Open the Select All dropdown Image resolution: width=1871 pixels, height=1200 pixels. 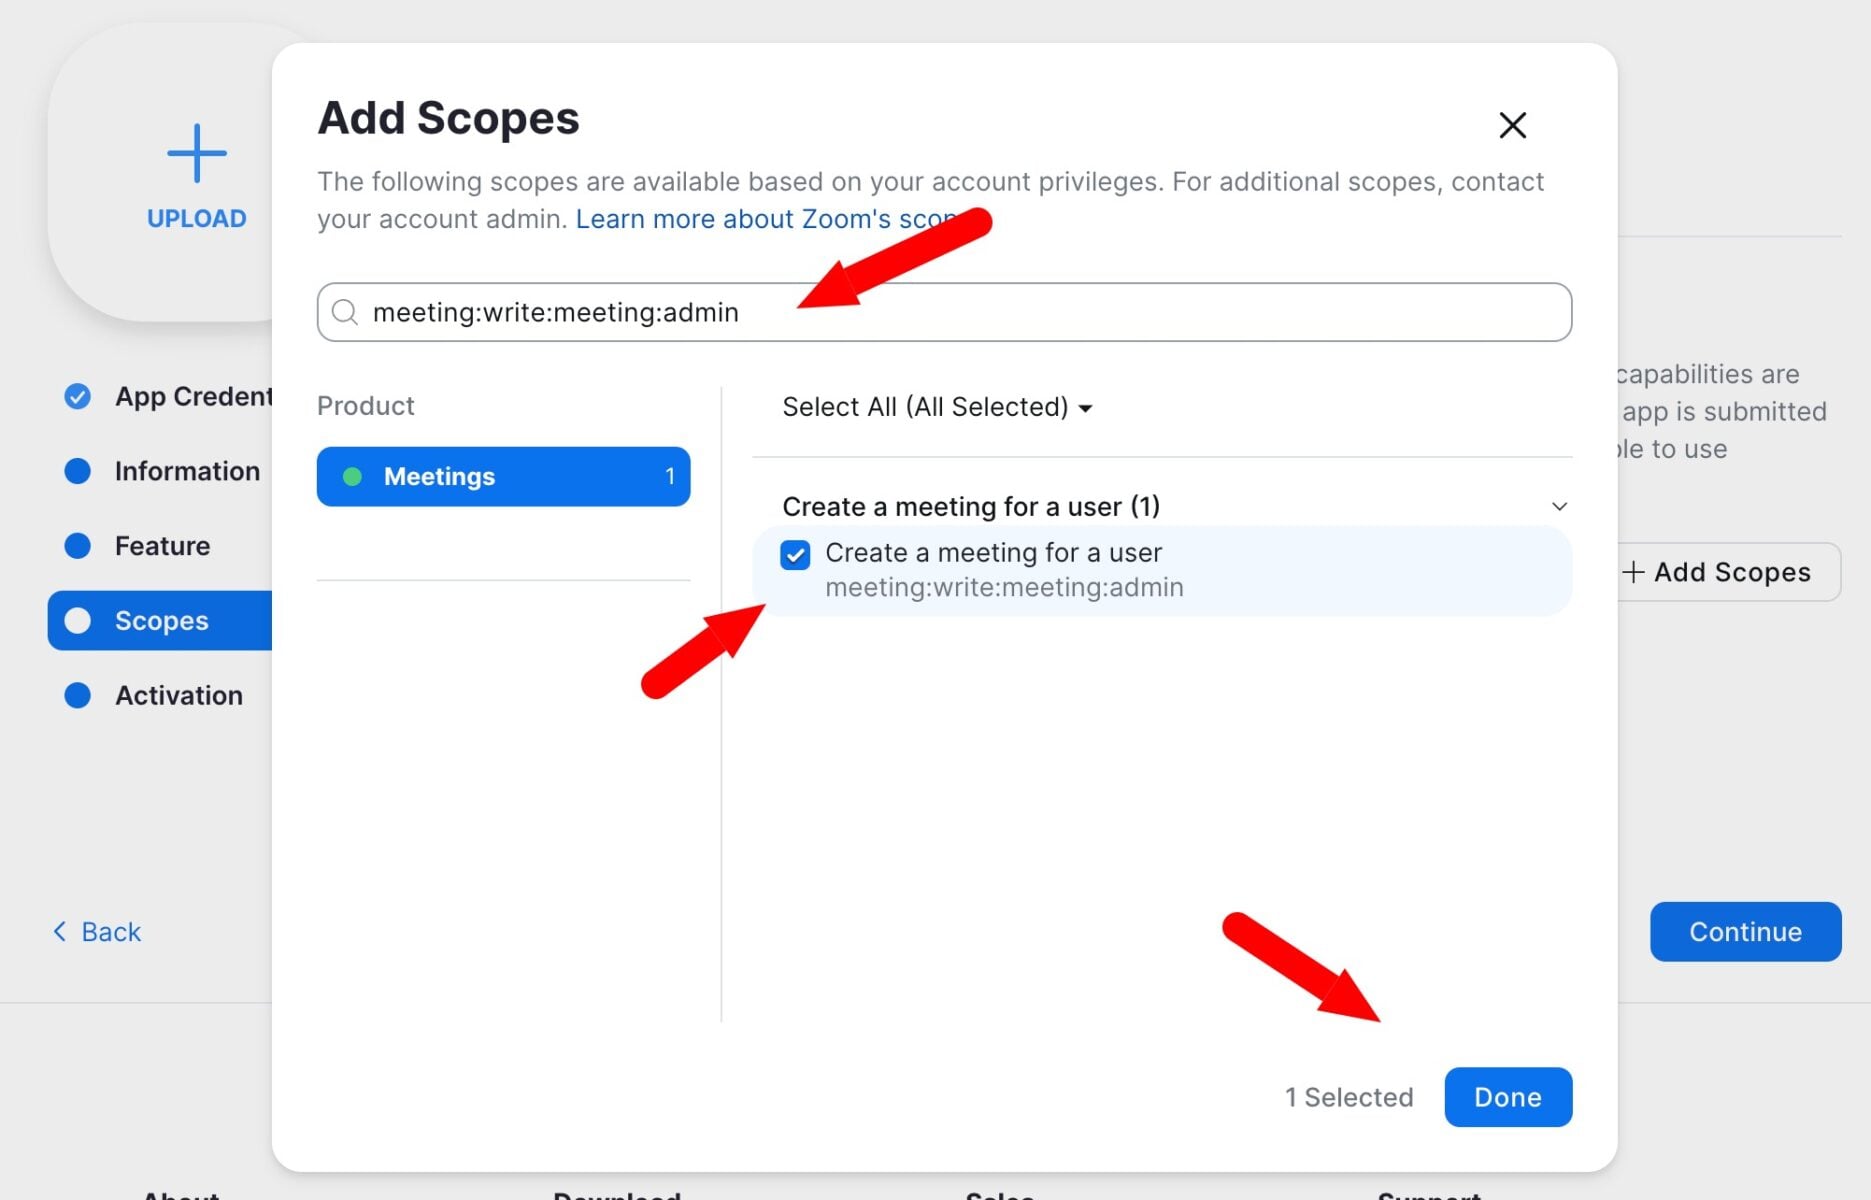point(937,407)
